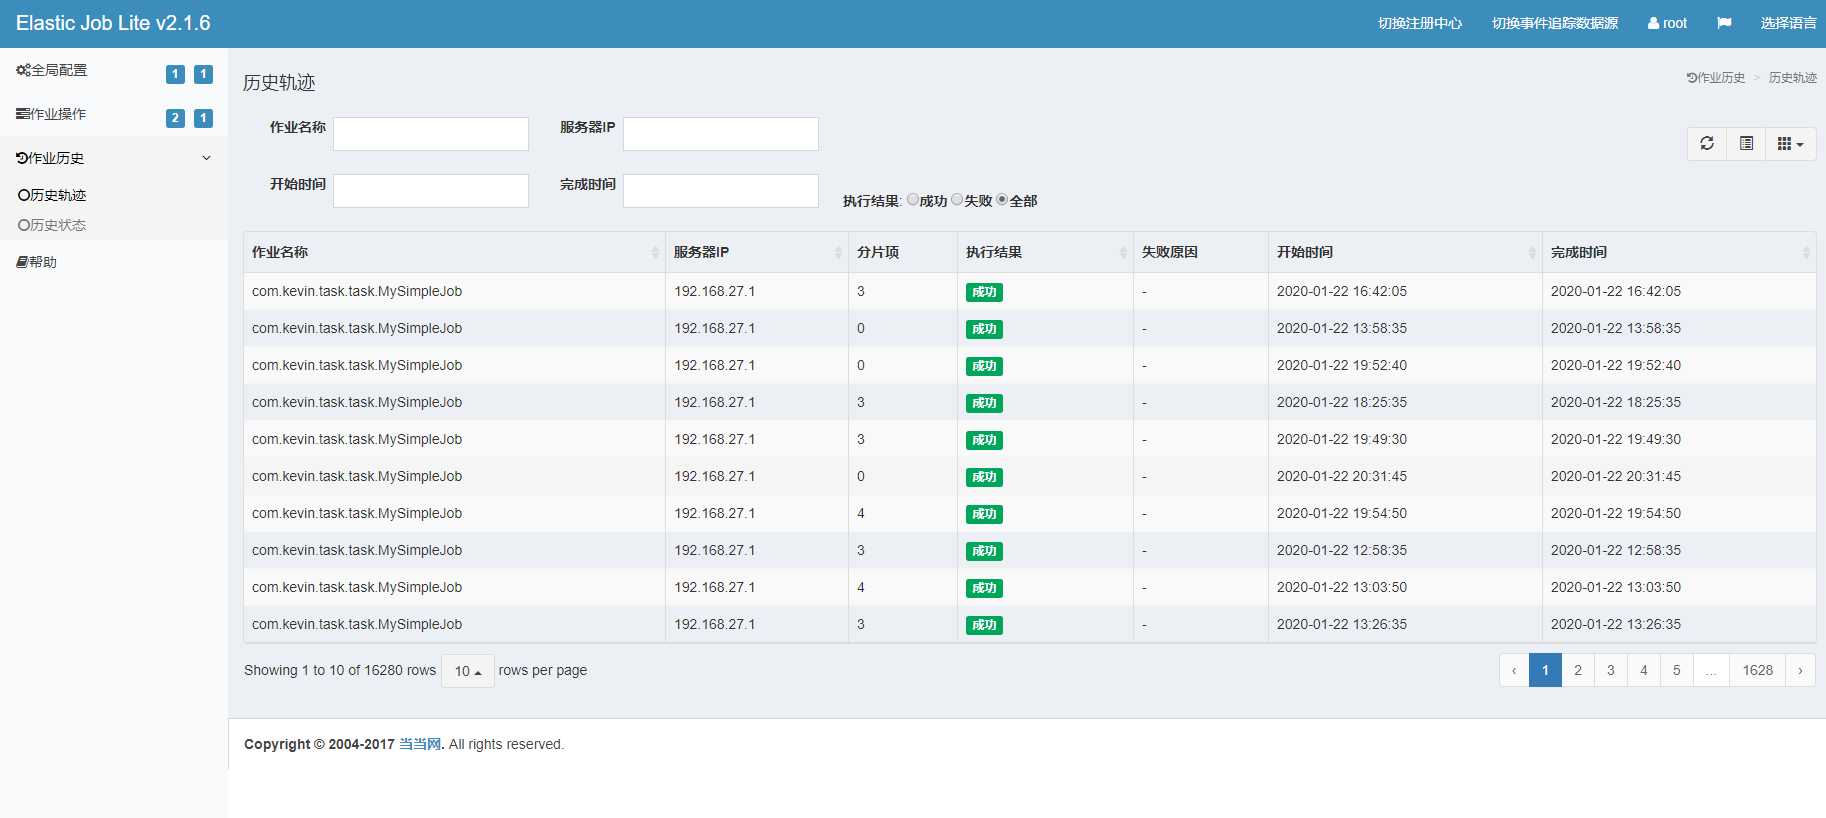Click 'Showing 1 to 10 of 16280 rows' text
1826x818 pixels.
[x=340, y=670]
